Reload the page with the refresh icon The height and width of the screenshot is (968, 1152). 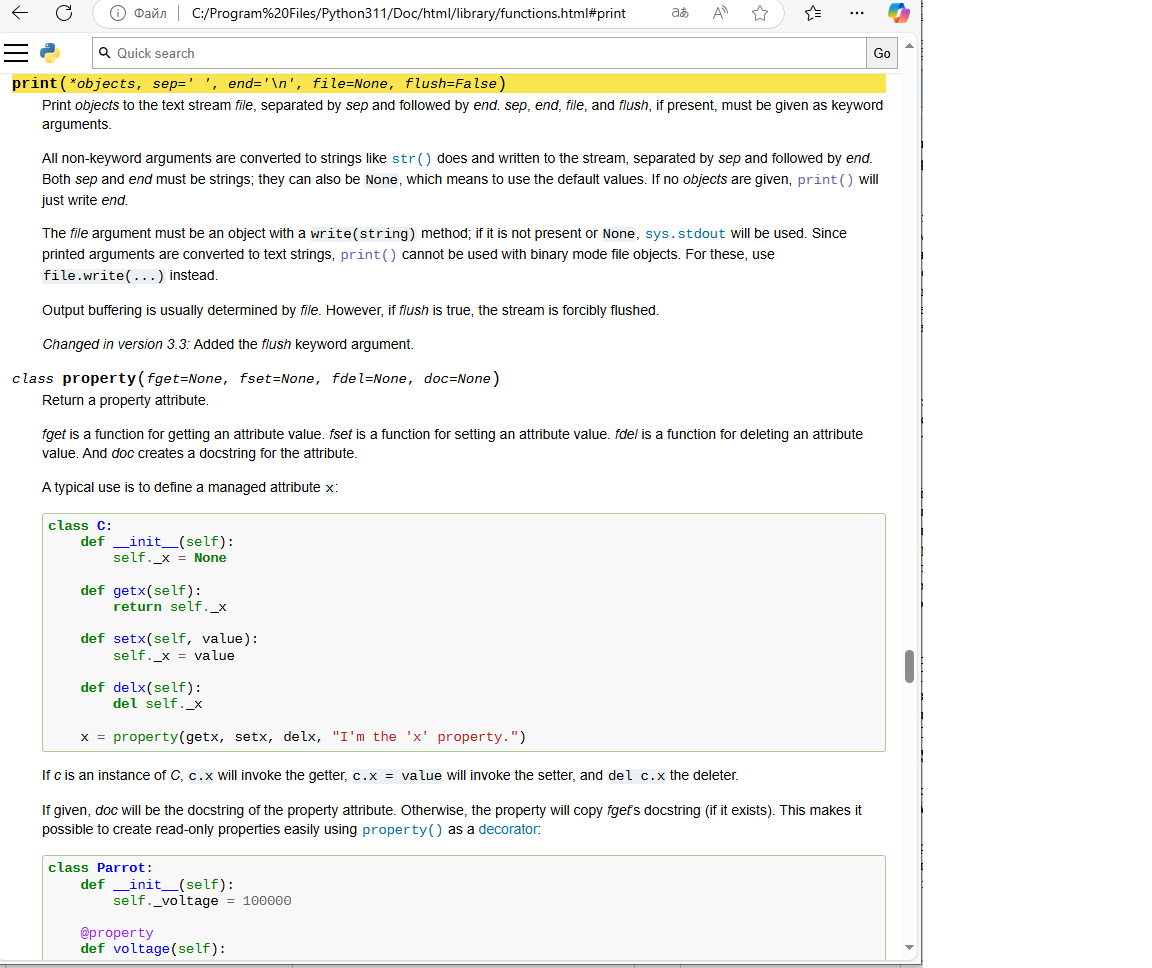63,14
